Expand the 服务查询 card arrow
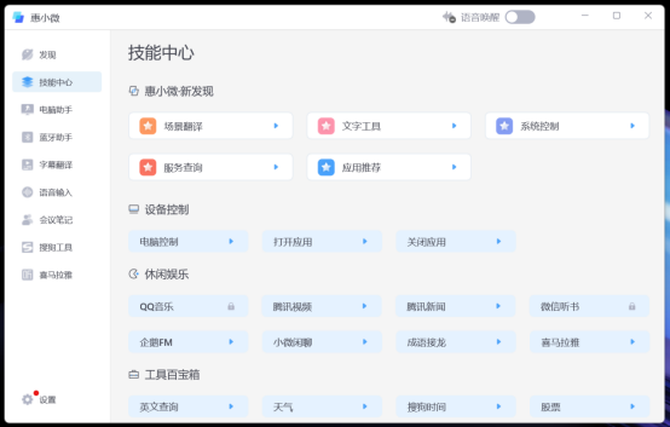Viewport: 670px width, 427px height. point(276,167)
